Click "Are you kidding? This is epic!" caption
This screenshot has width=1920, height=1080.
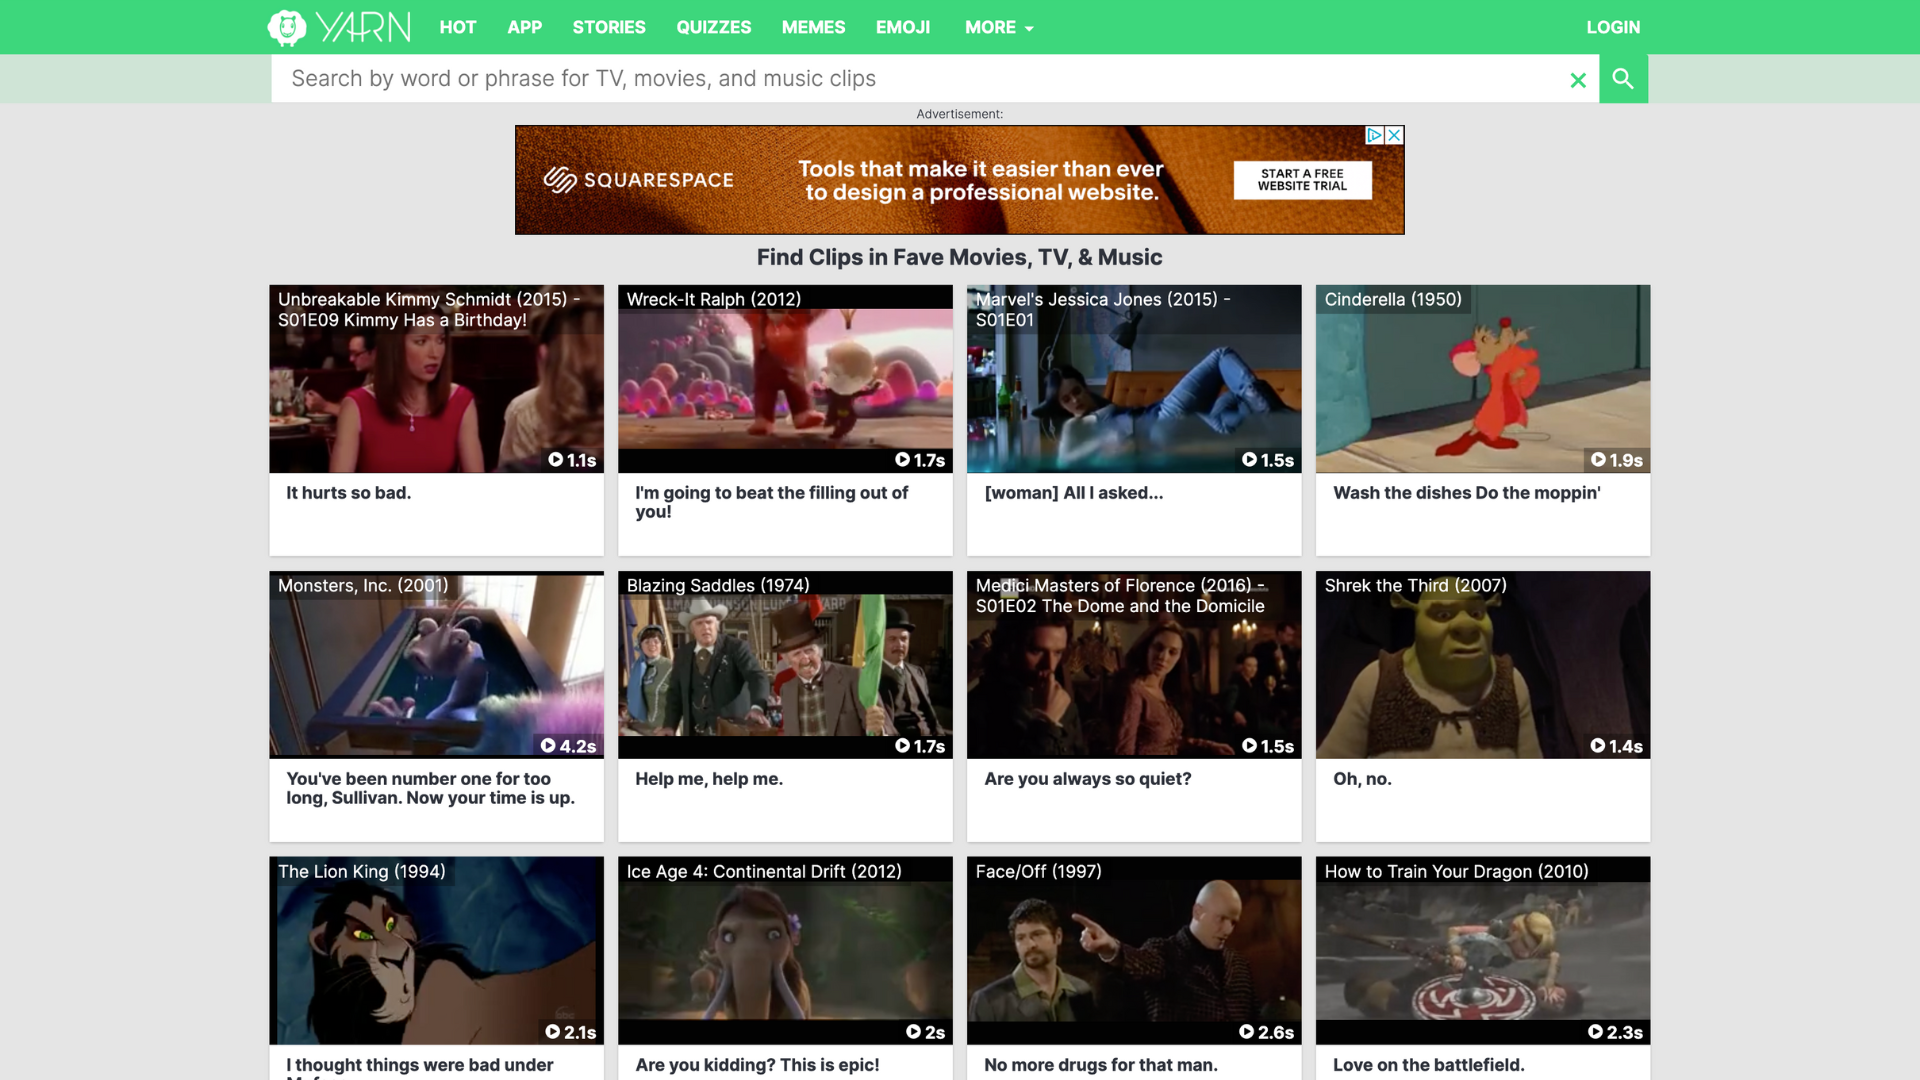pos(757,1065)
